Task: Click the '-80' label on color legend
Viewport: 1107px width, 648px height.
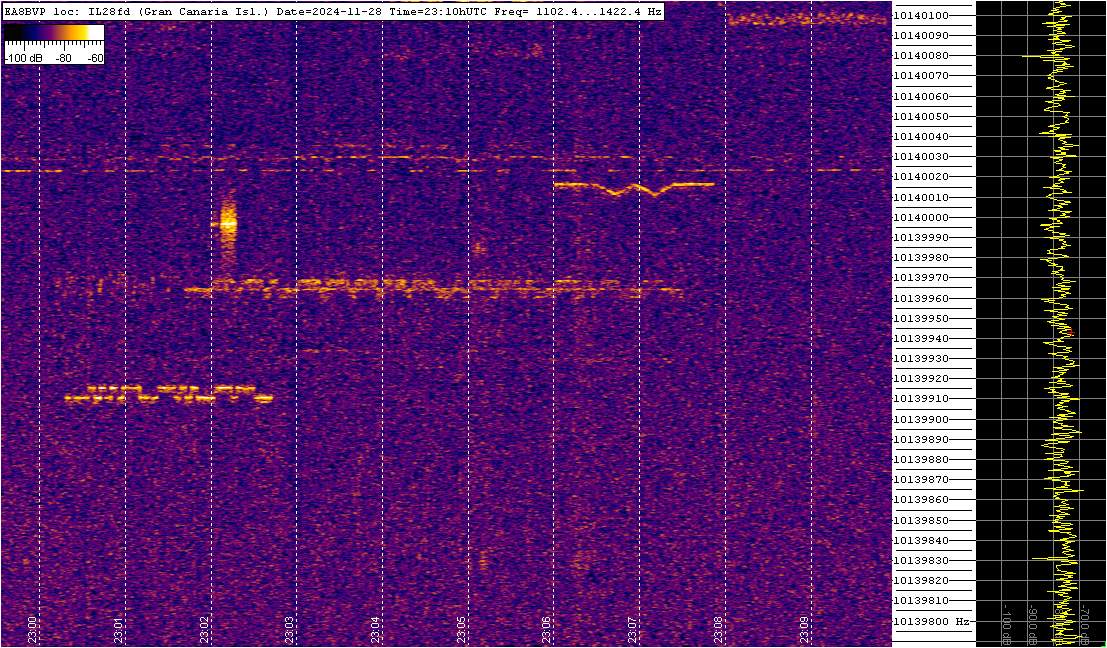Action: 63,59
